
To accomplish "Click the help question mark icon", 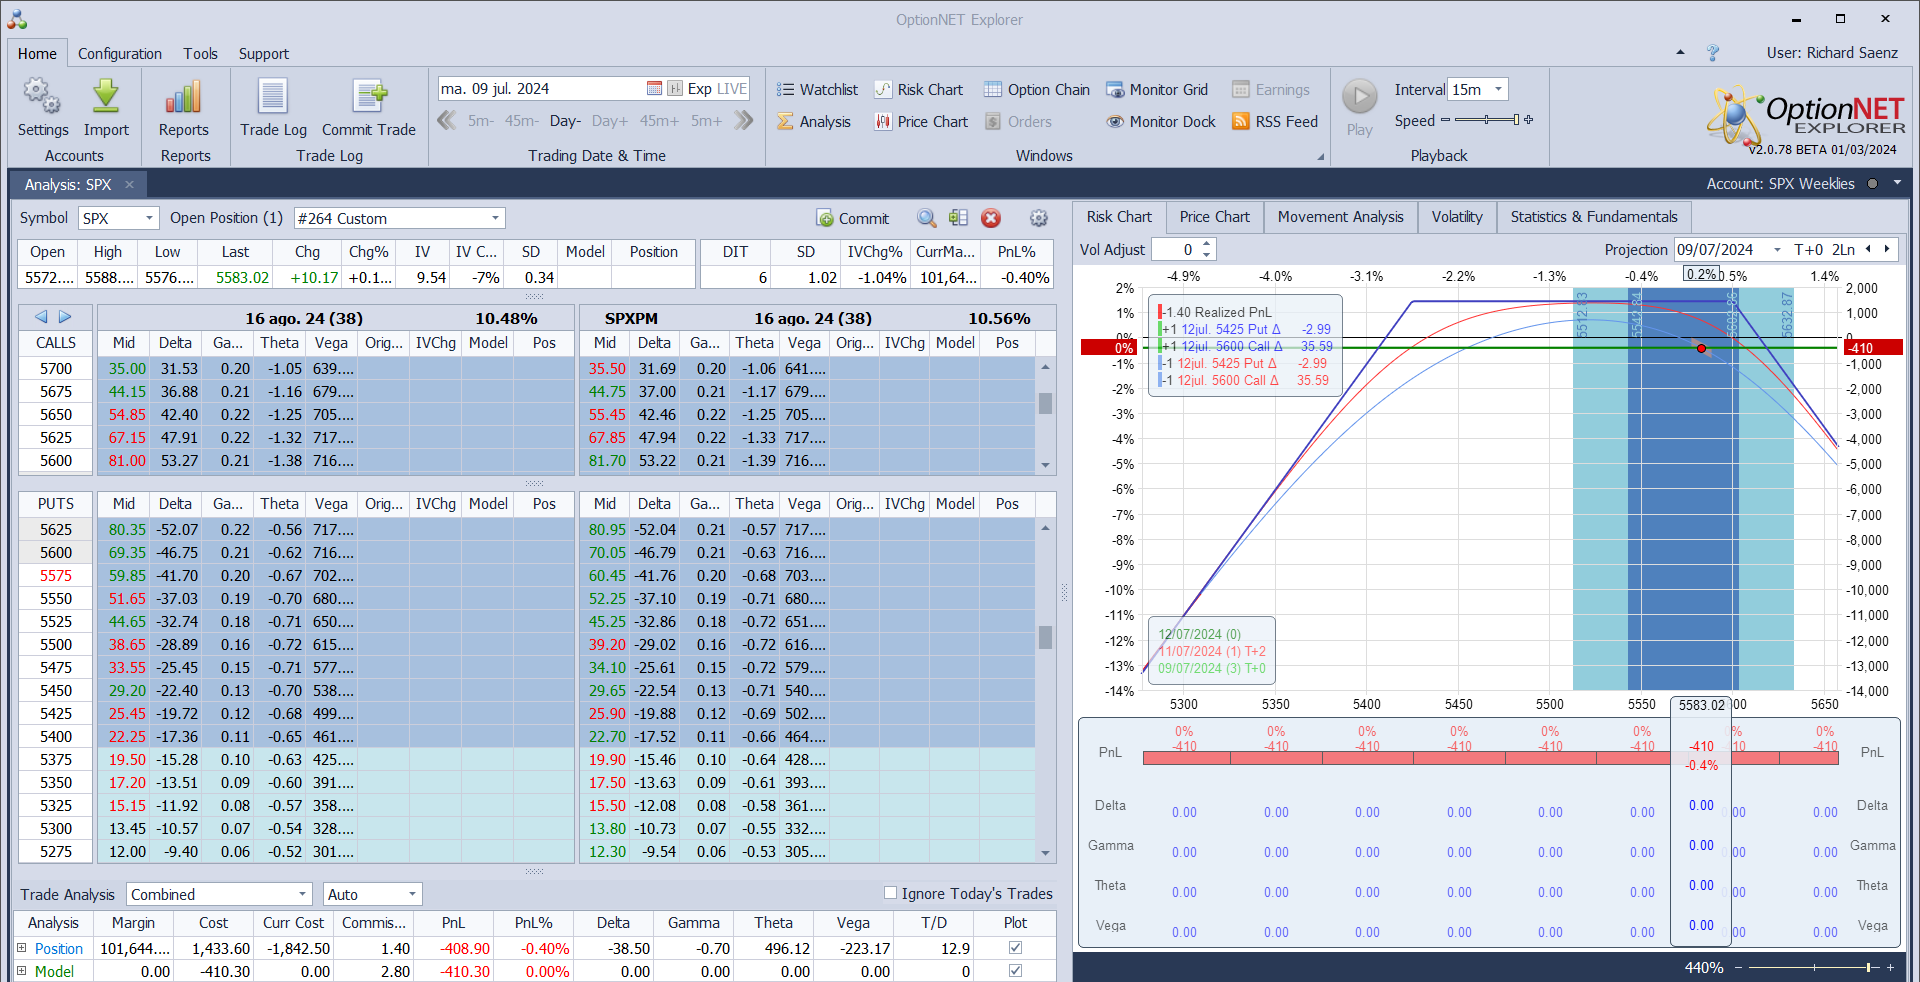I will [x=1713, y=53].
